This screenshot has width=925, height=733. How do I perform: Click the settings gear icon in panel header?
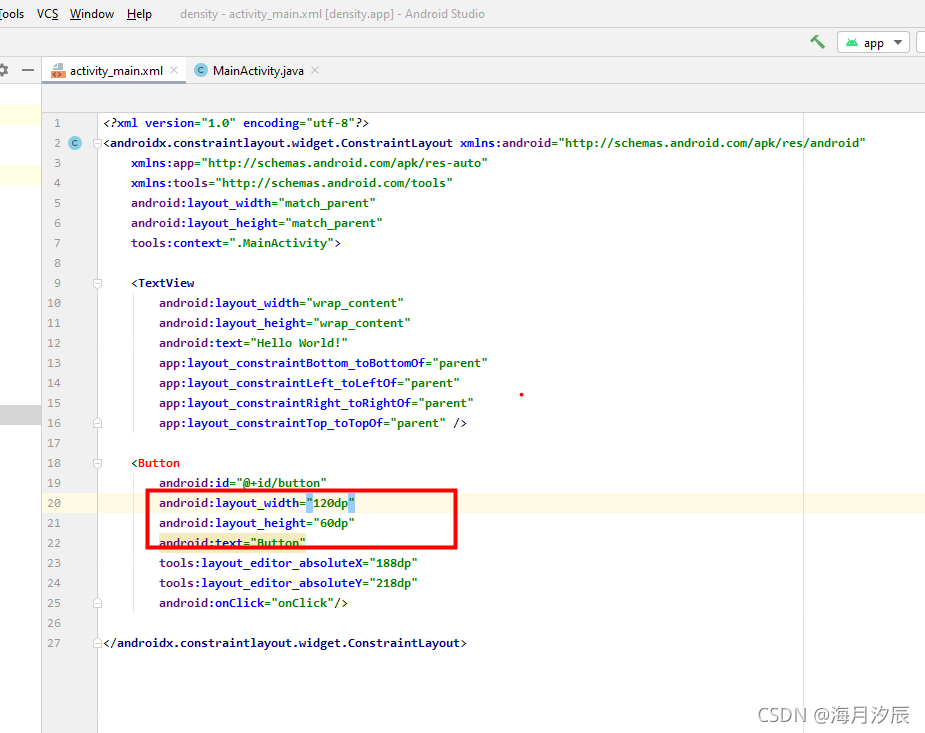(4, 70)
